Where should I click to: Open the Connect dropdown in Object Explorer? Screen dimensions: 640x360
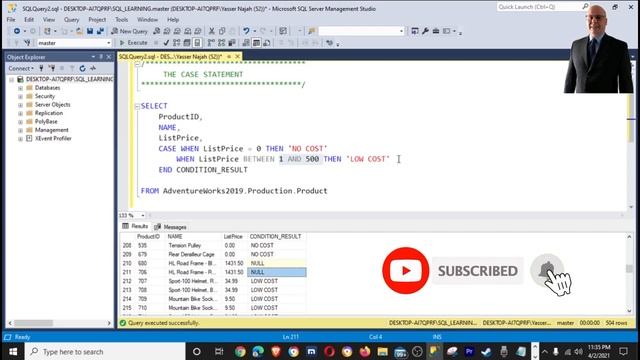[x=21, y=68]
